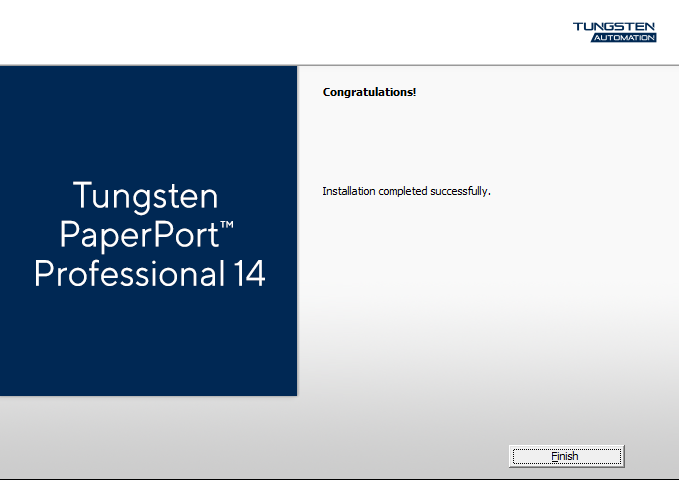Screen dimensions: 679x480
Task: Click the AUTOMATION label in the logo
Action: point(622,38)
